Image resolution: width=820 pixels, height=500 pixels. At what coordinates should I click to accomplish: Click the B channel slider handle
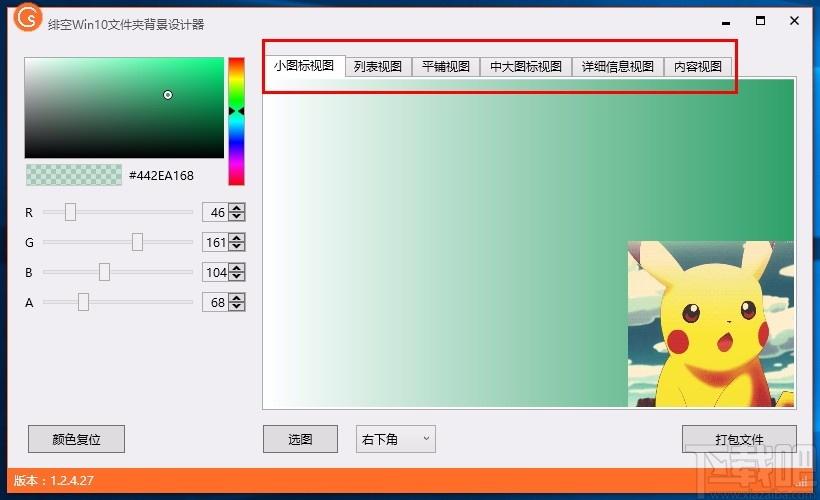pyautogui.click(x=104, y=272)
